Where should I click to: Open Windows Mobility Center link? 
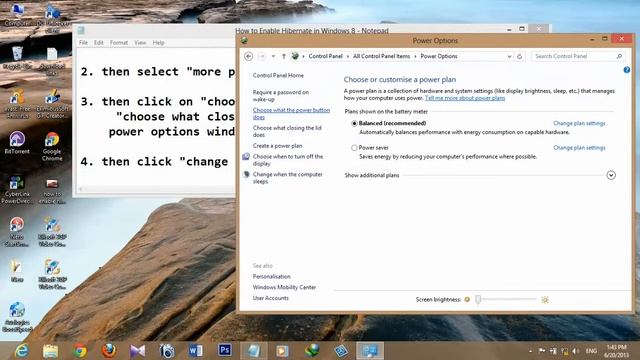(x=284, y=287)
